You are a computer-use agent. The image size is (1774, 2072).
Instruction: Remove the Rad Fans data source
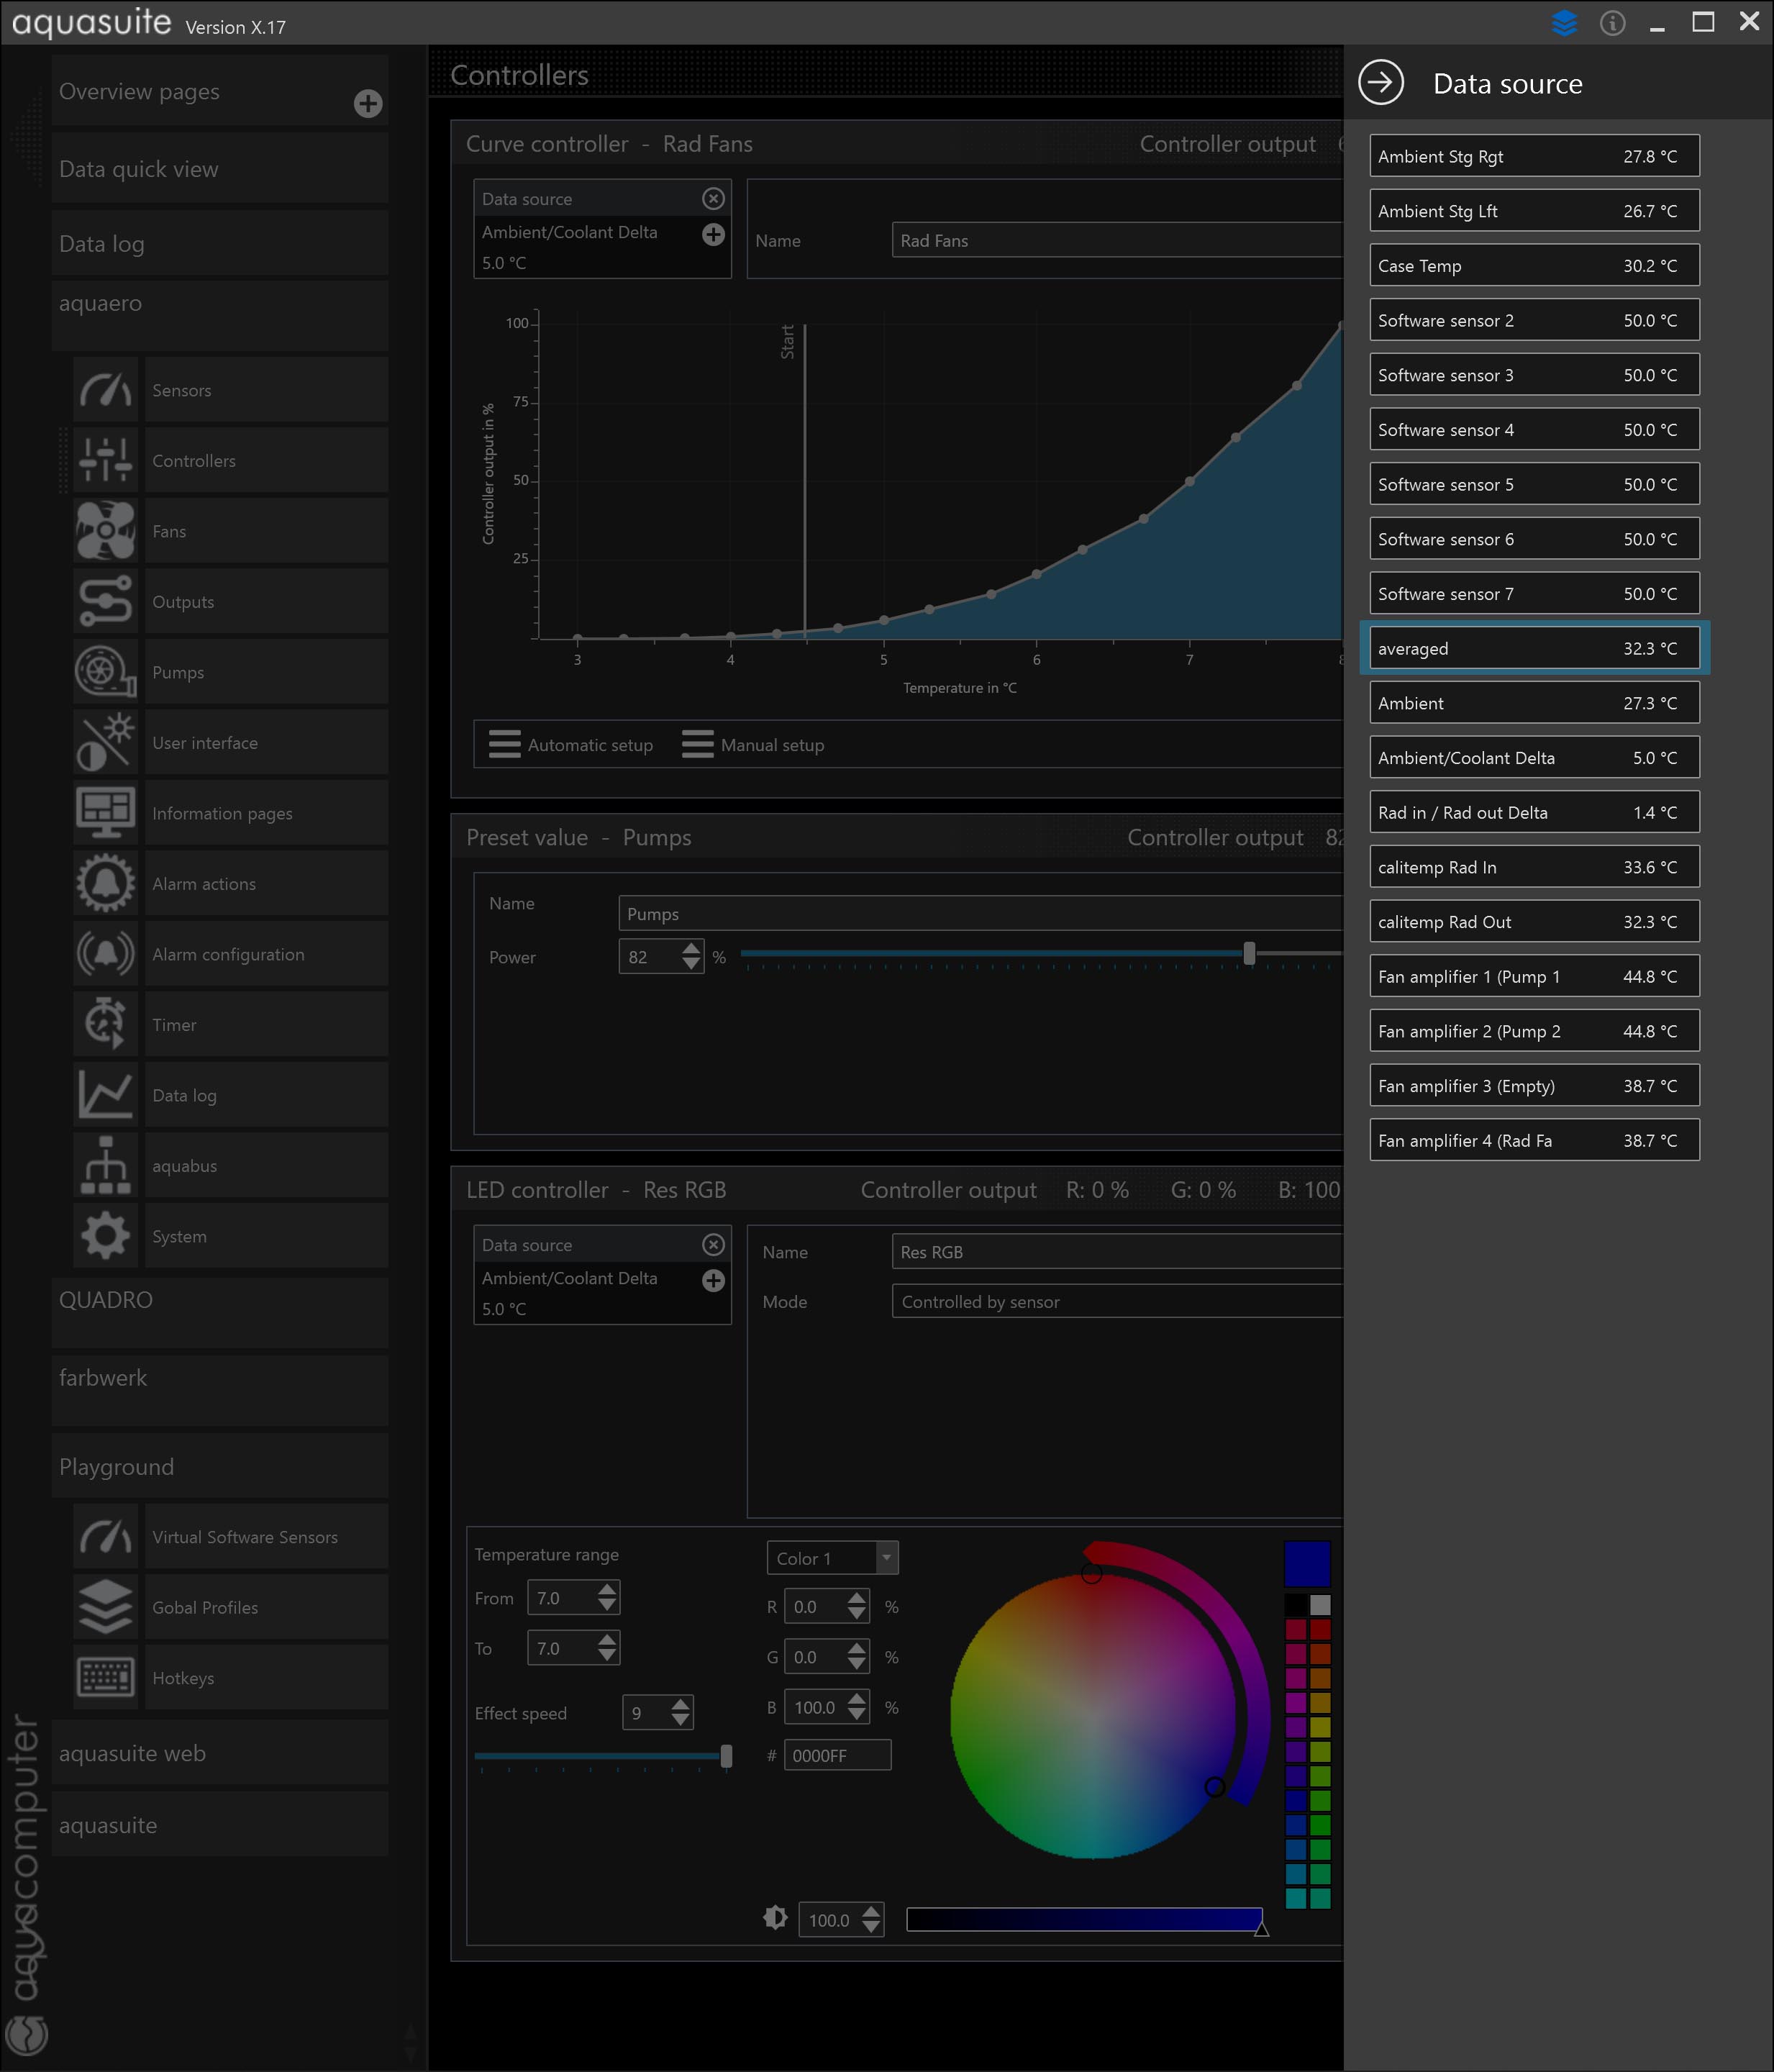(x=713, y=198)
